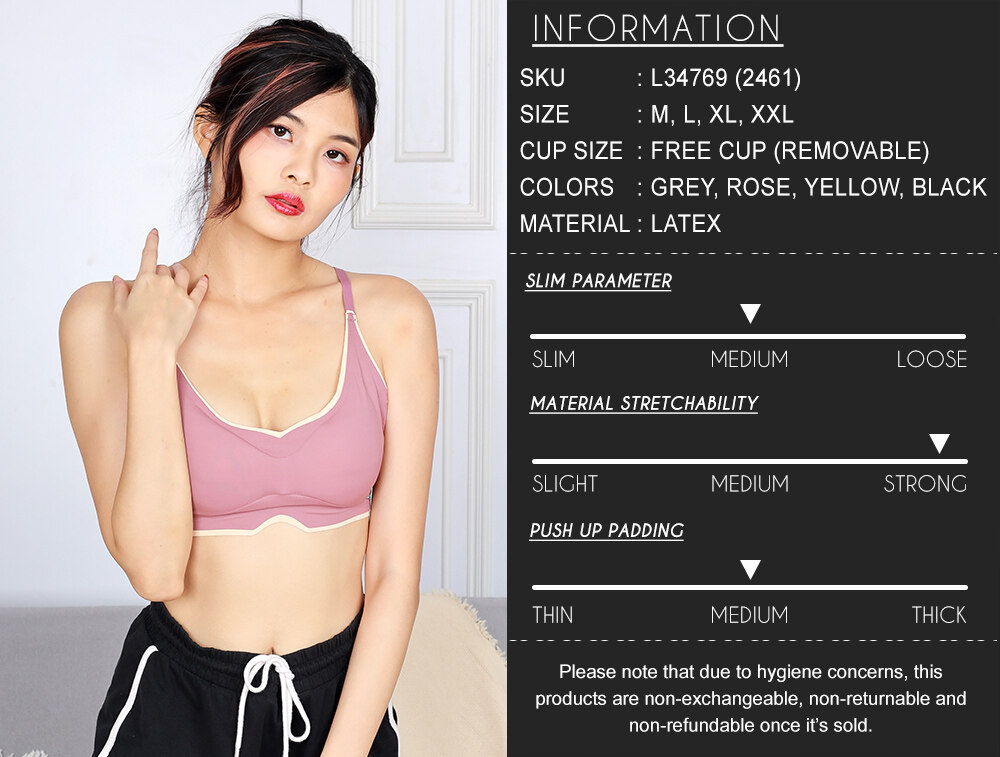
Task: Click the SLIM PARAMETER underlined label
Action: 598,281
